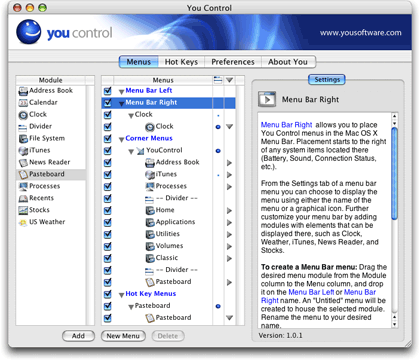The image size is (420, 361).
Task: Click the New Menu button
Action: click(123, 336)
